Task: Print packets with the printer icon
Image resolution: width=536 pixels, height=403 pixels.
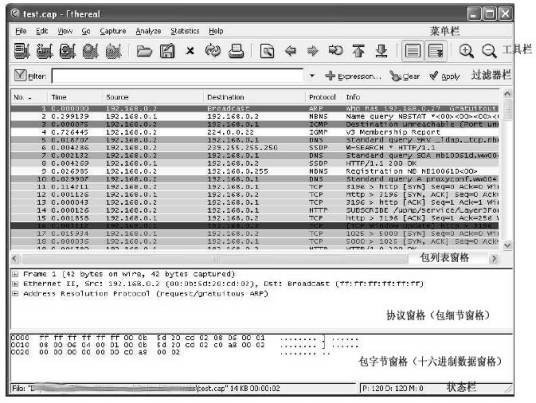Action: pos(236,51)
